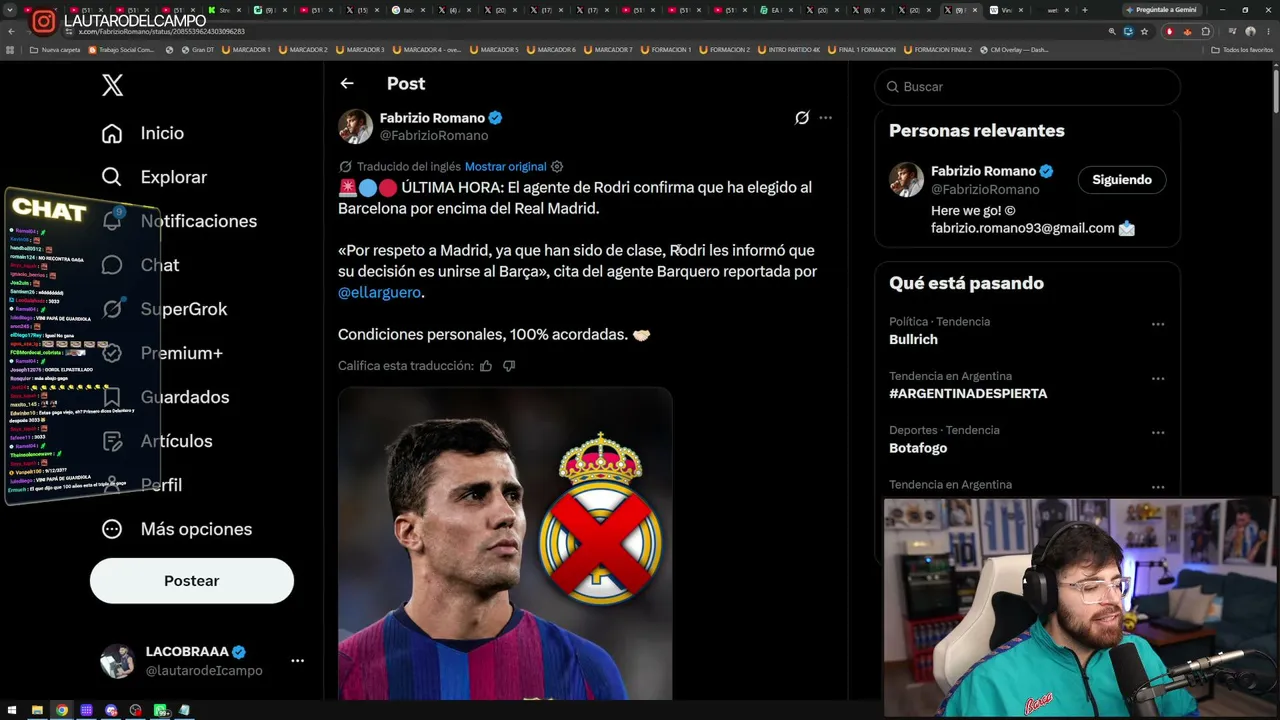
Task: Open the Botafogo trend
Action: pos(918,448)
